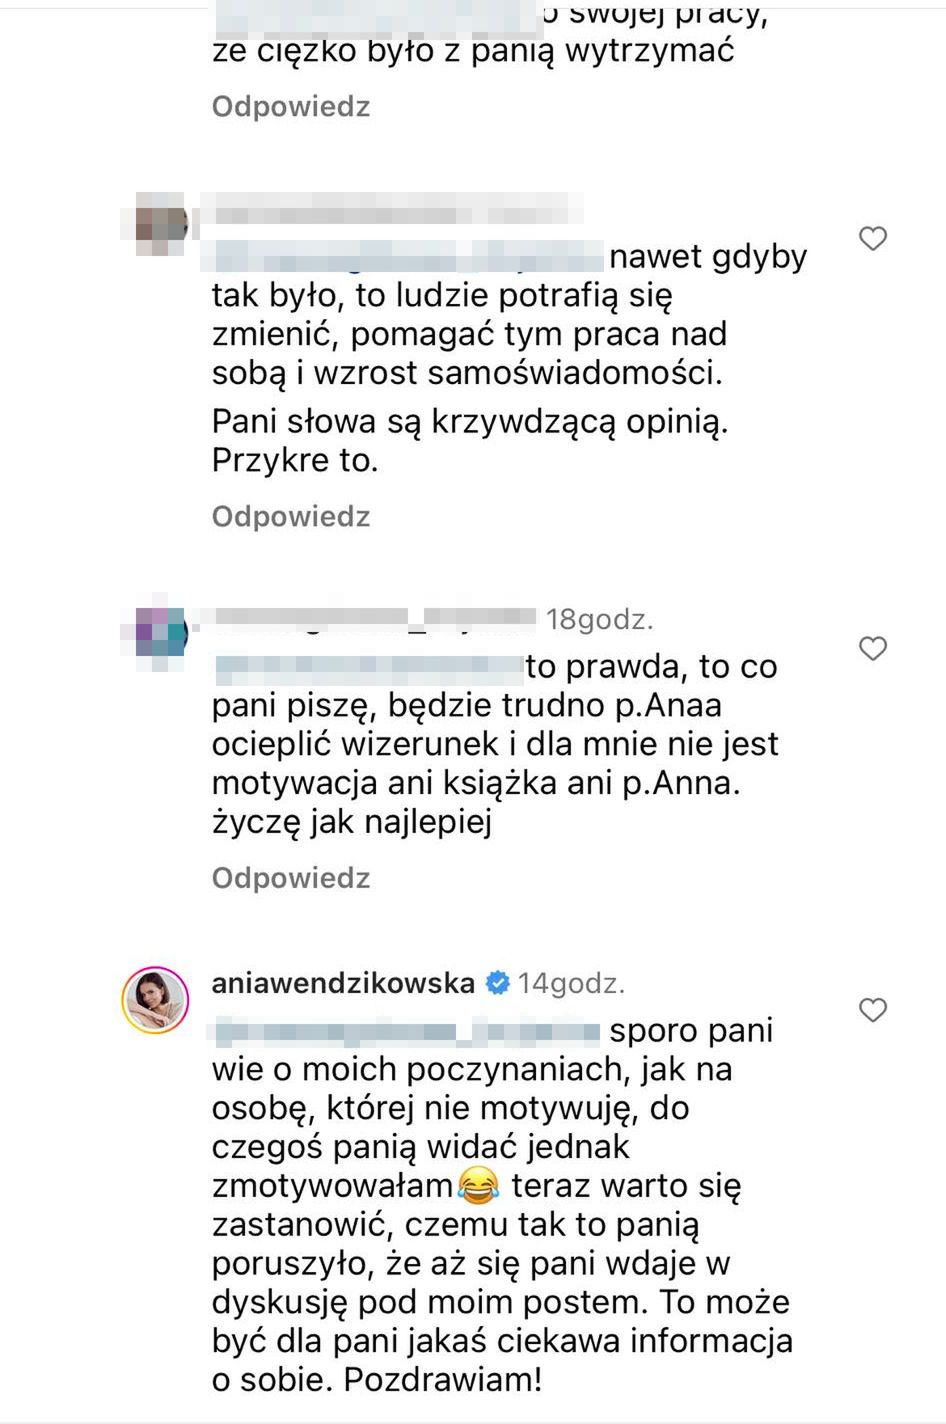This screenshot has width=946, height=1424.
Task: Open the aniawendzikowska username link
Action: 343,983
